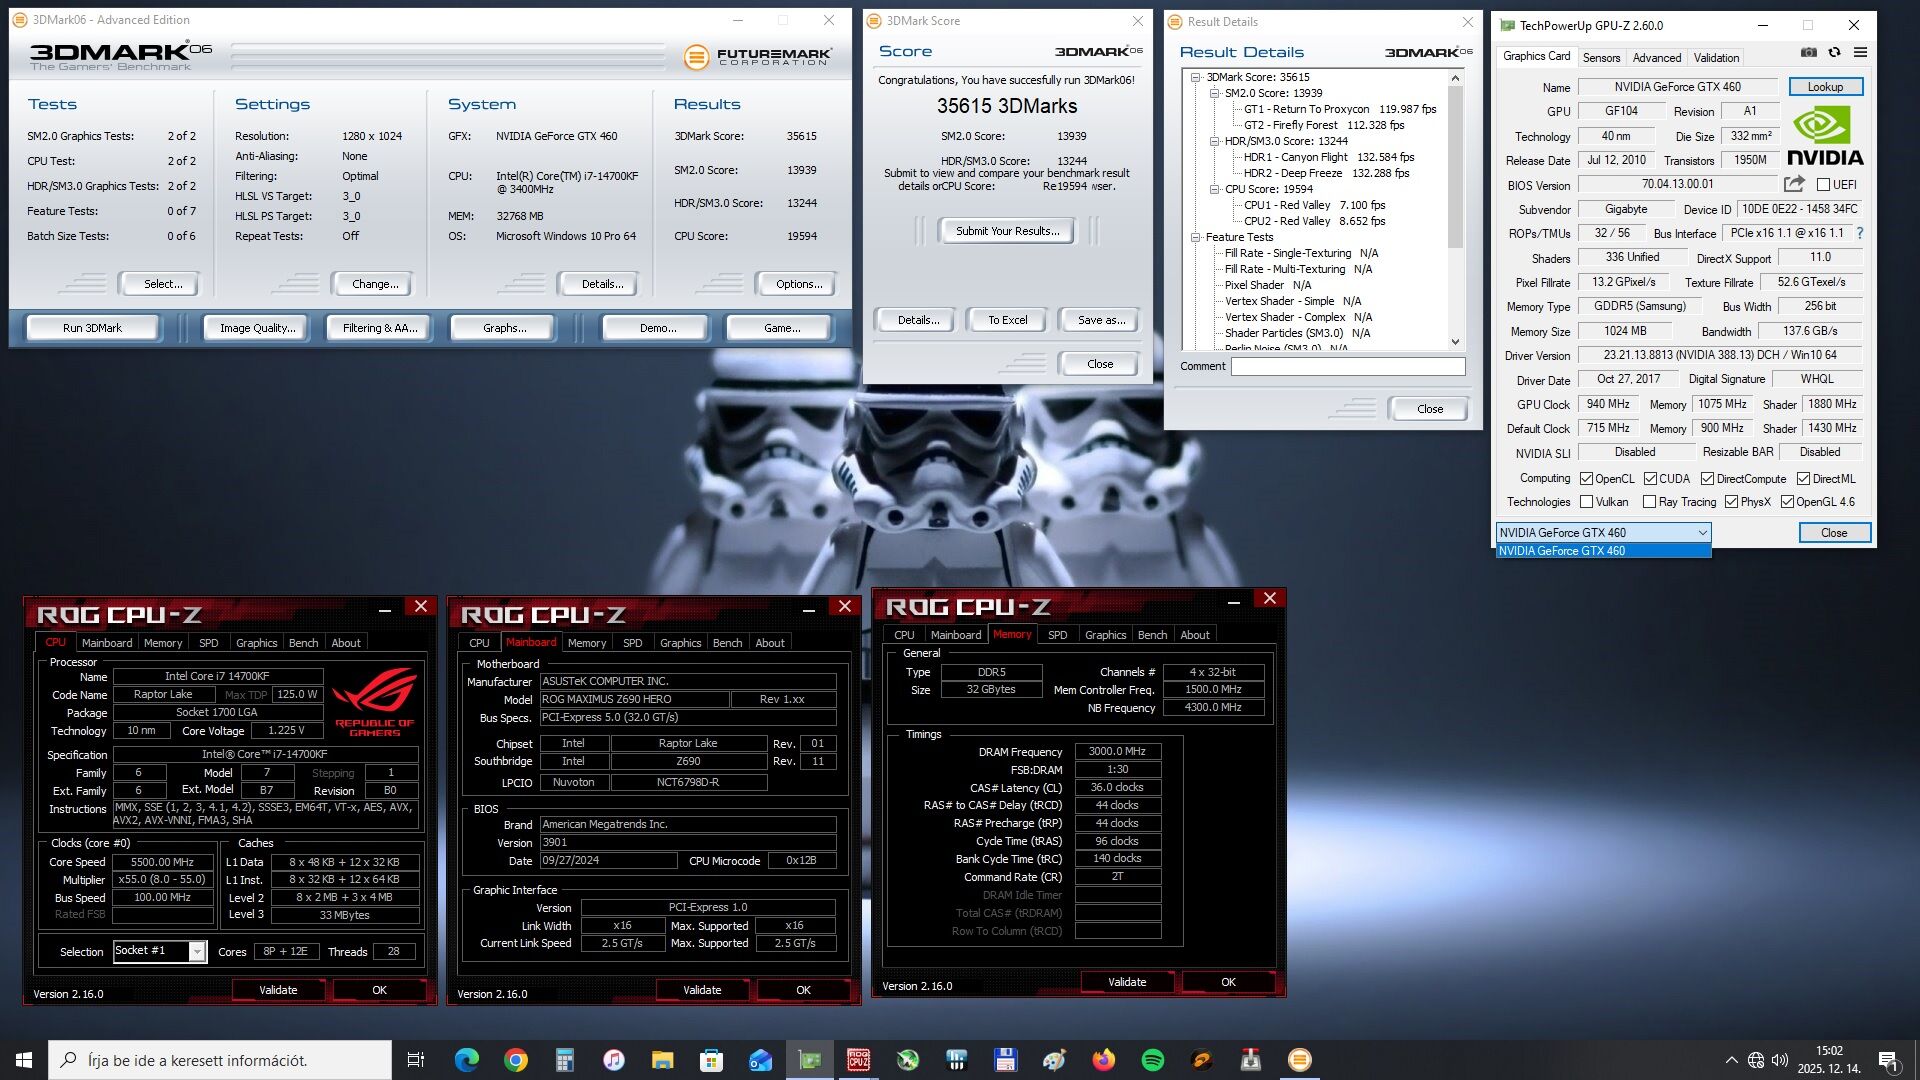
Task: Click the NVIDIA logo in GPU-Z
Action: coord(1825,137)
